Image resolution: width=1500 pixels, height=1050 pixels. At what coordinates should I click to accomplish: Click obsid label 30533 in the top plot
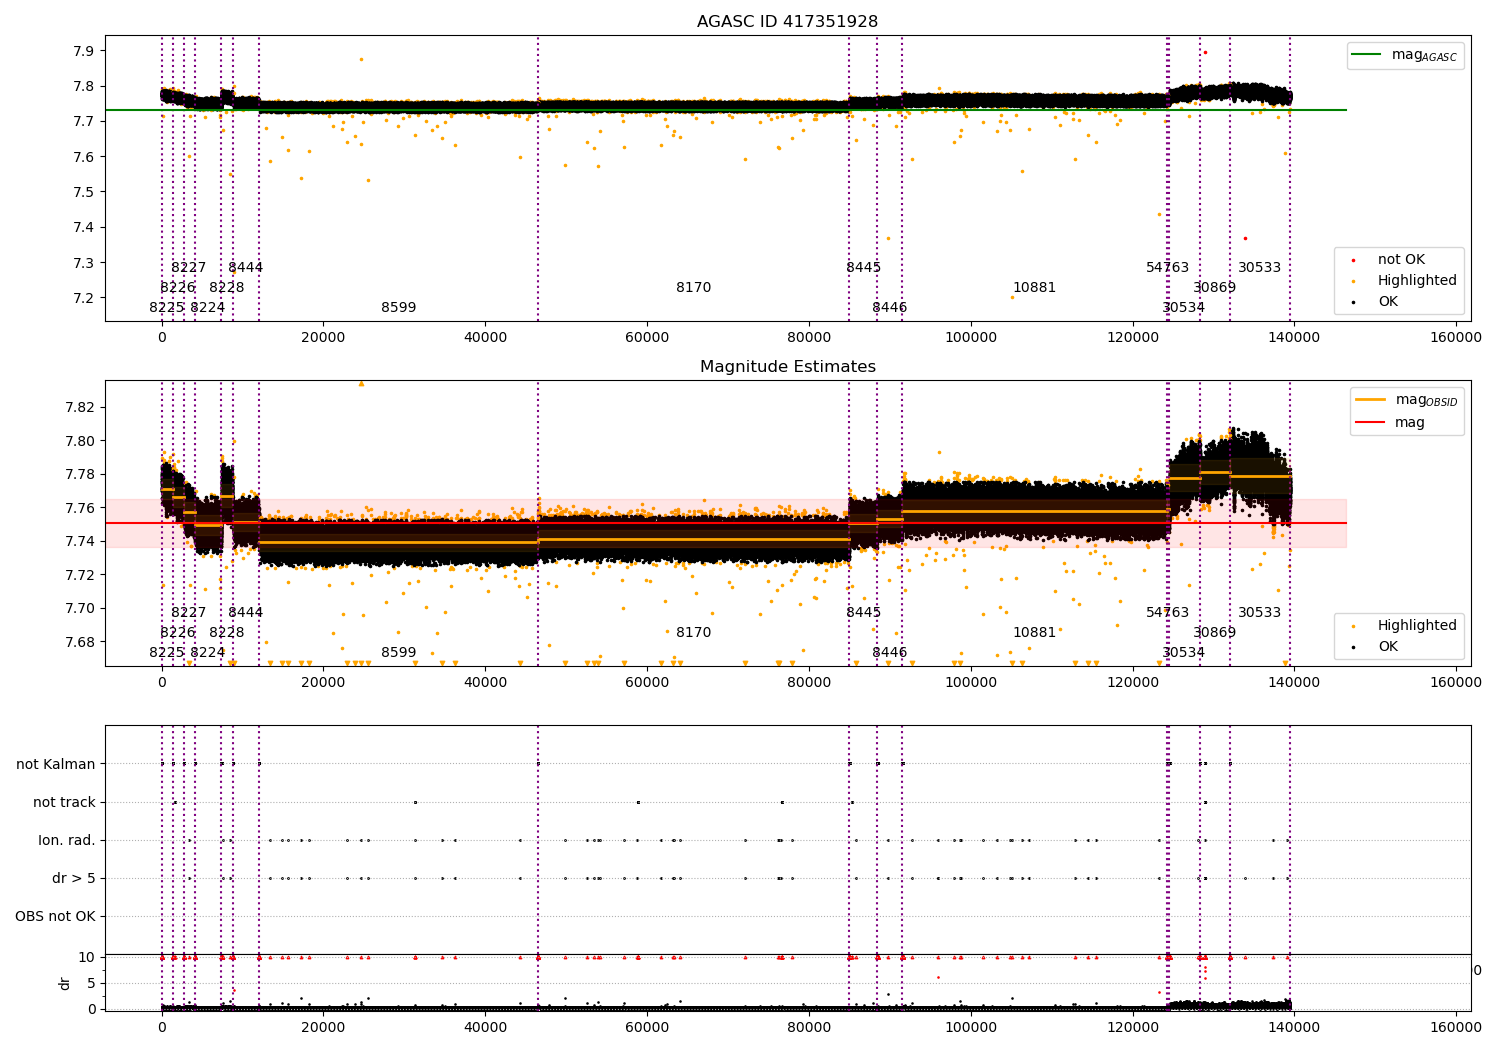point(1259,268)
